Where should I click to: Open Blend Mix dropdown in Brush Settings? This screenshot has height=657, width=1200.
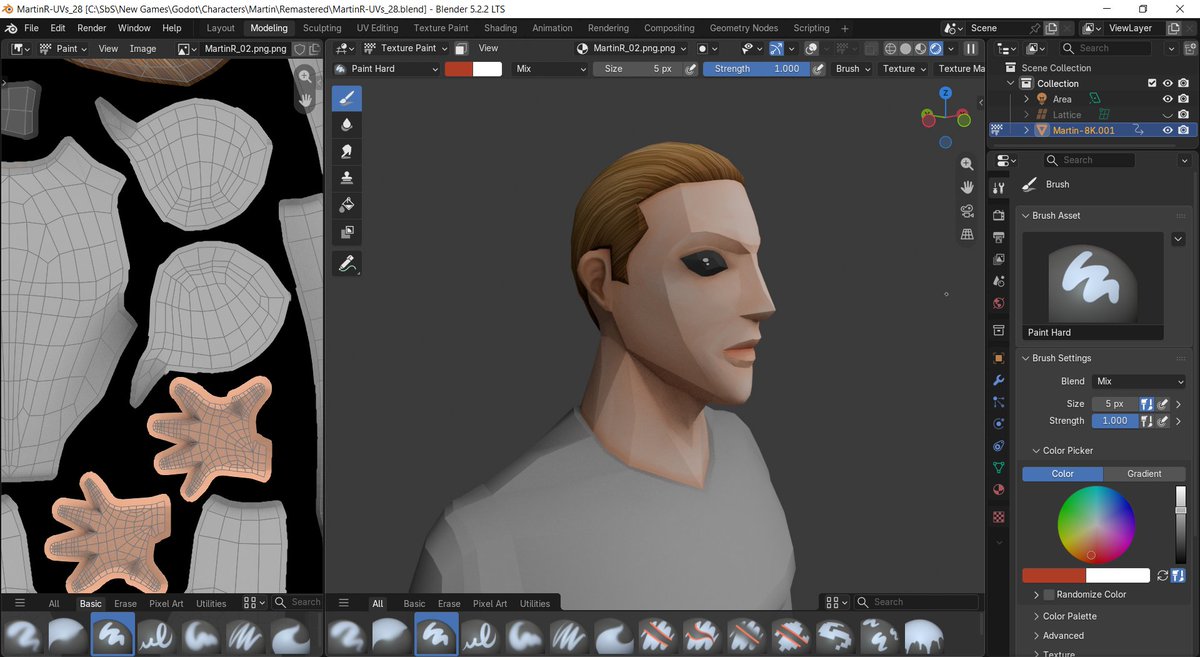[1139, 381]
